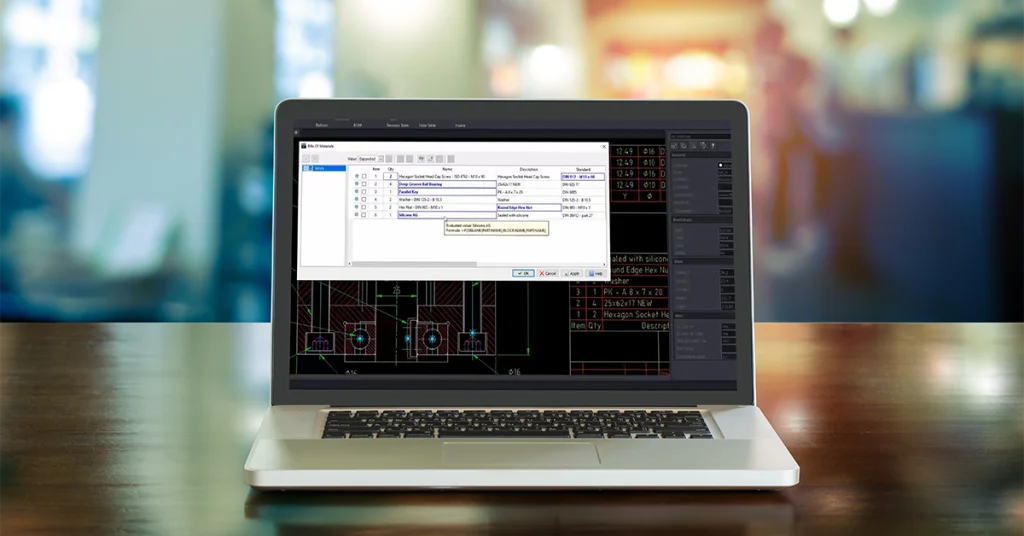The height and width of the screenshot is (536, 1024).
Task: Click the first toolbar icon after View dropdown
Action: point(390,158)
